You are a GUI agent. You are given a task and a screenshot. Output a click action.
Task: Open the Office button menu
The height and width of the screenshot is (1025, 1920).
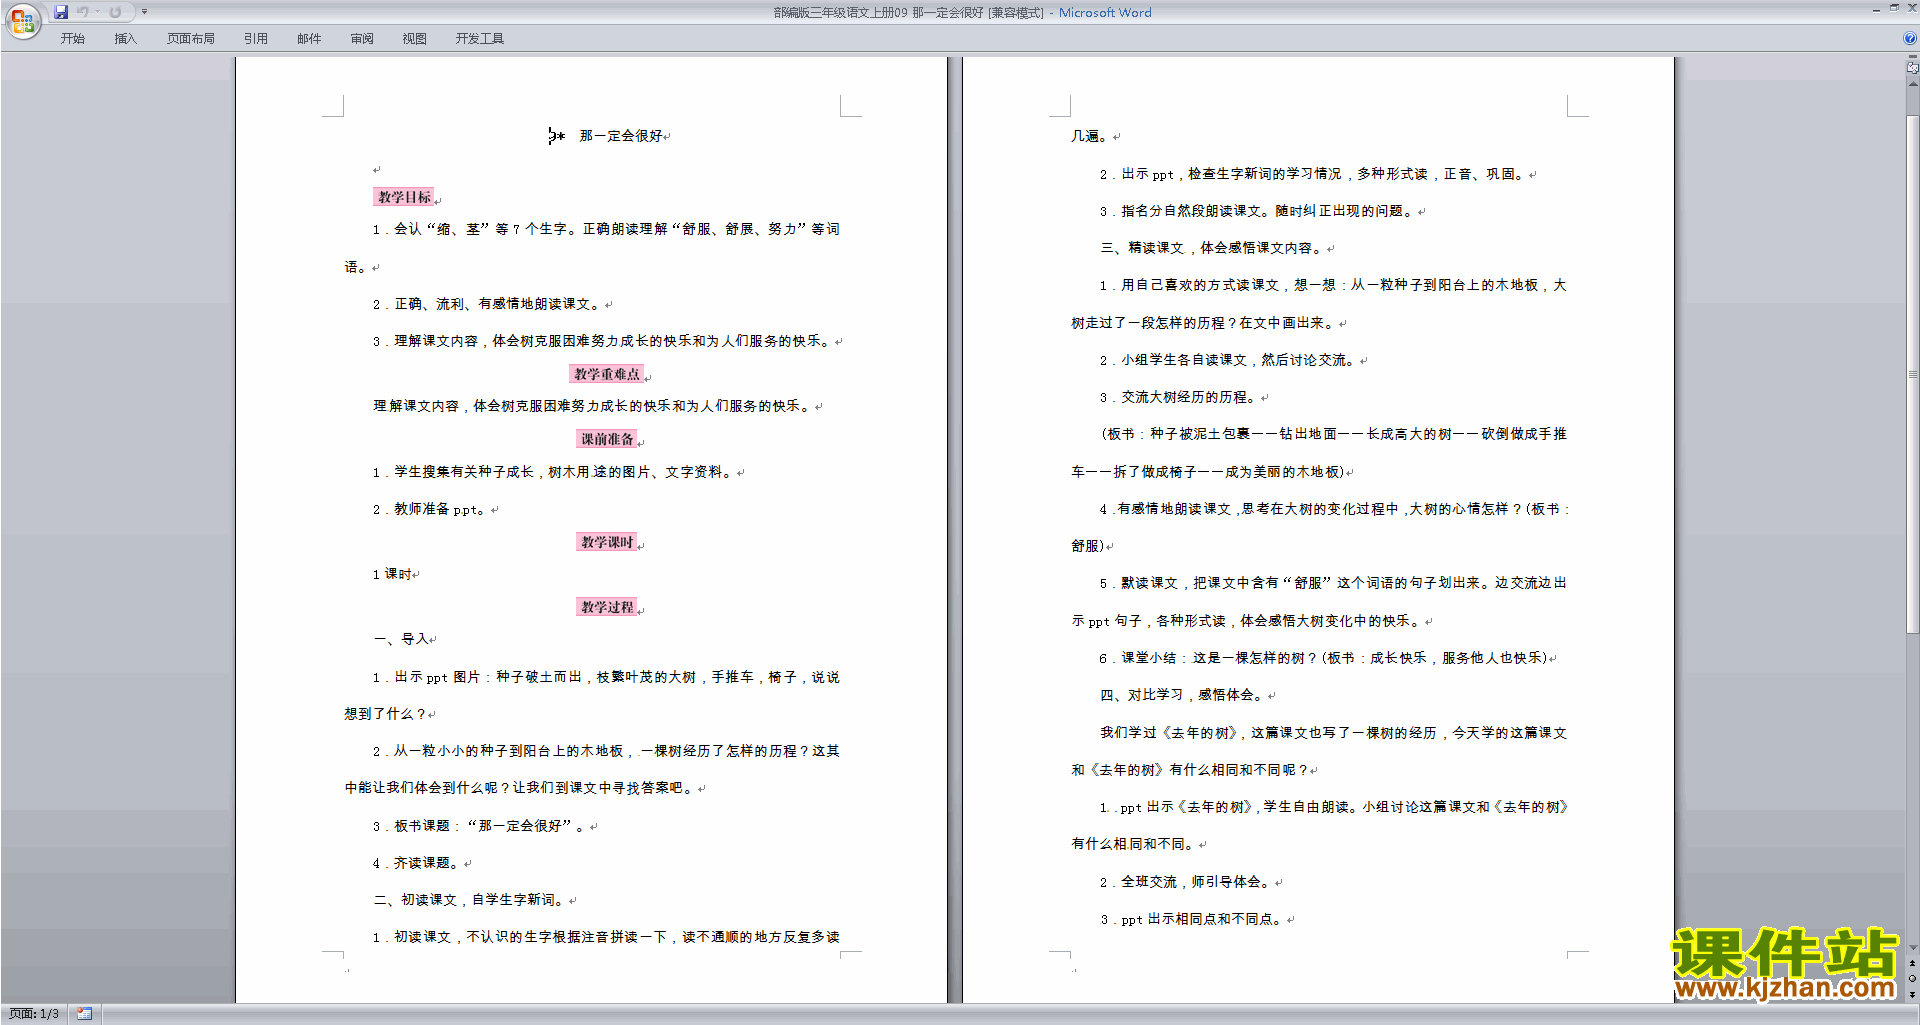[22, 21]
